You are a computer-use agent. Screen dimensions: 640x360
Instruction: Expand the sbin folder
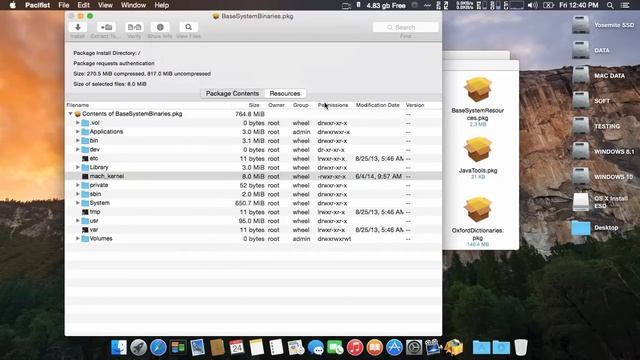(x=78, y=194)
